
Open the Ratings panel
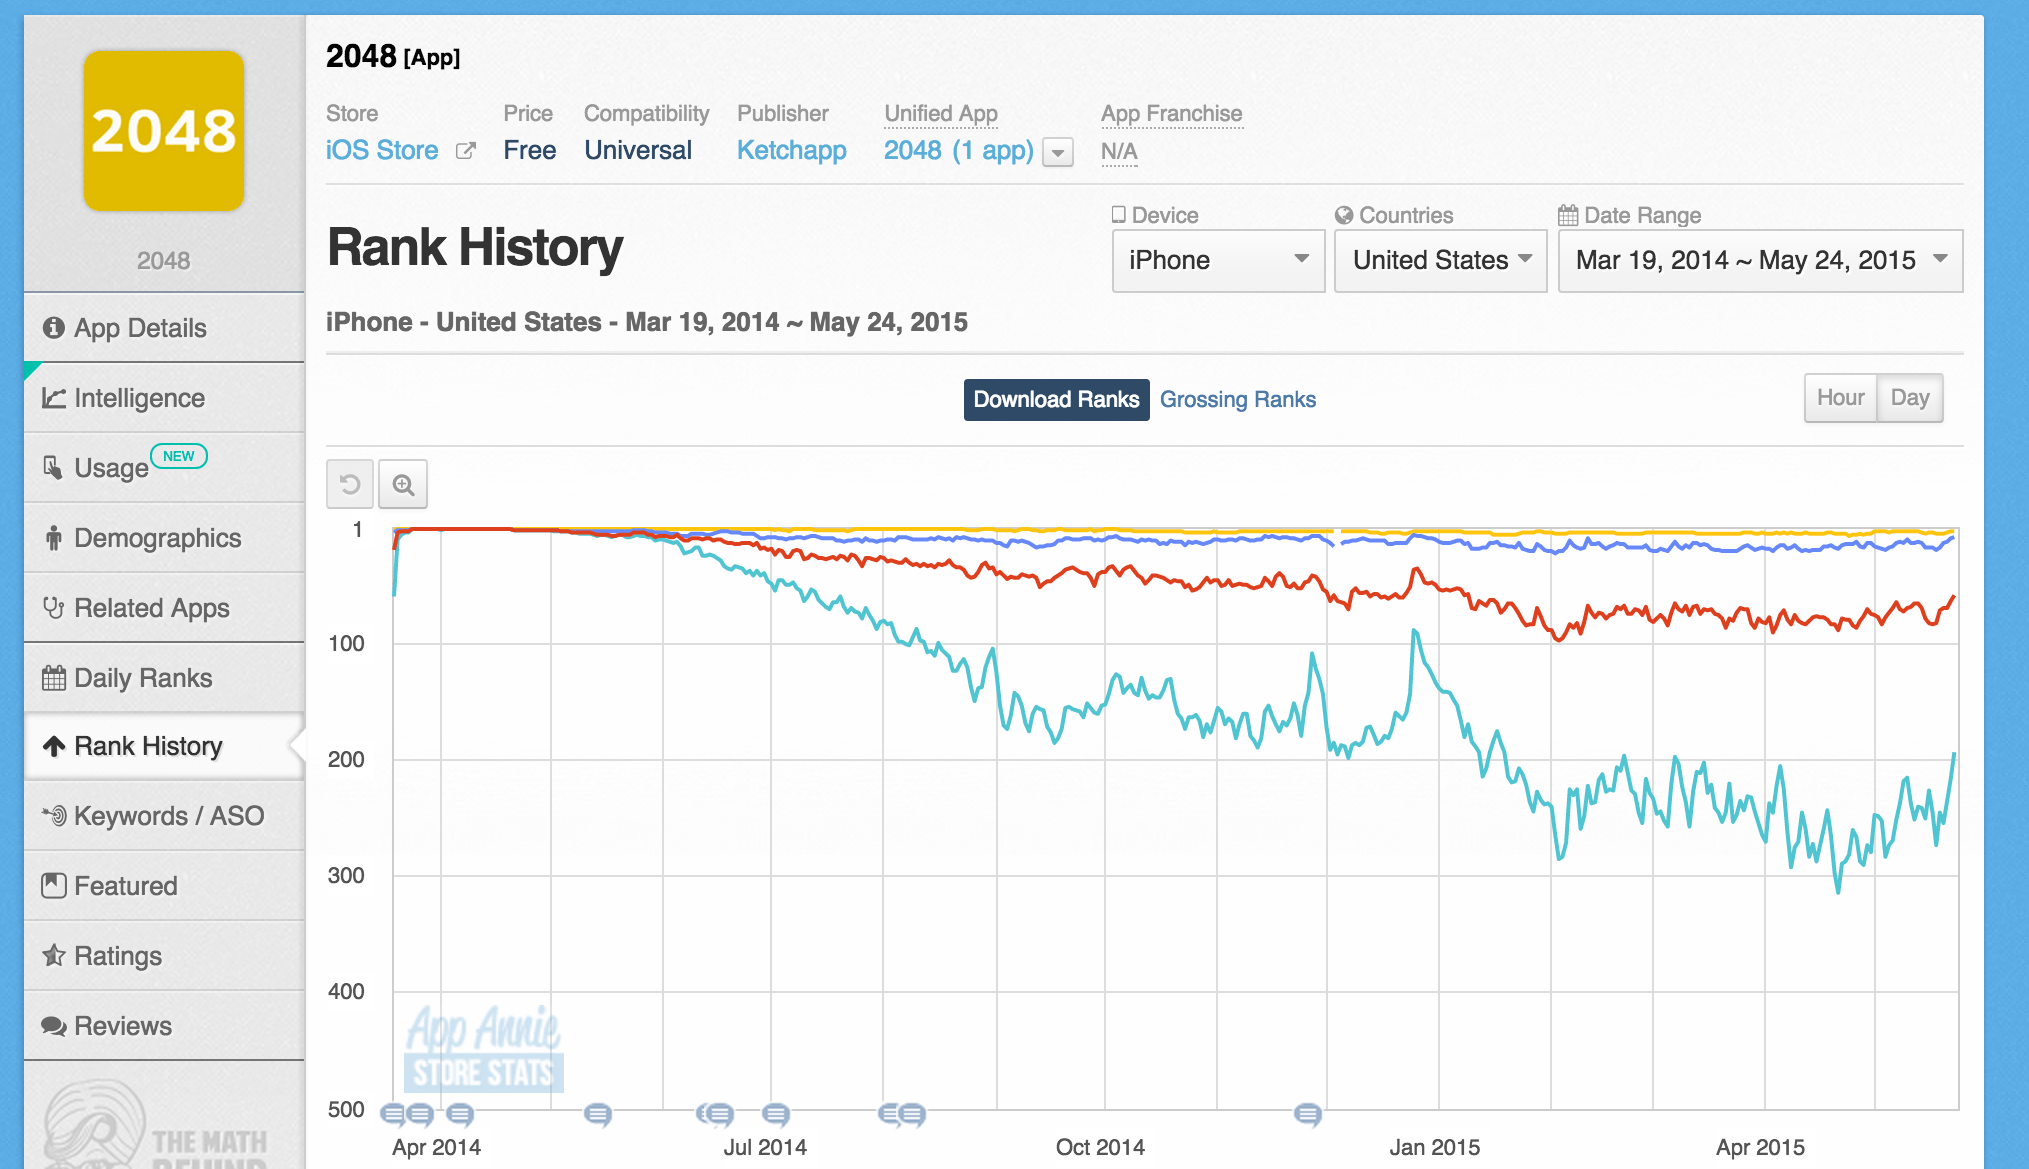(118, 955)
